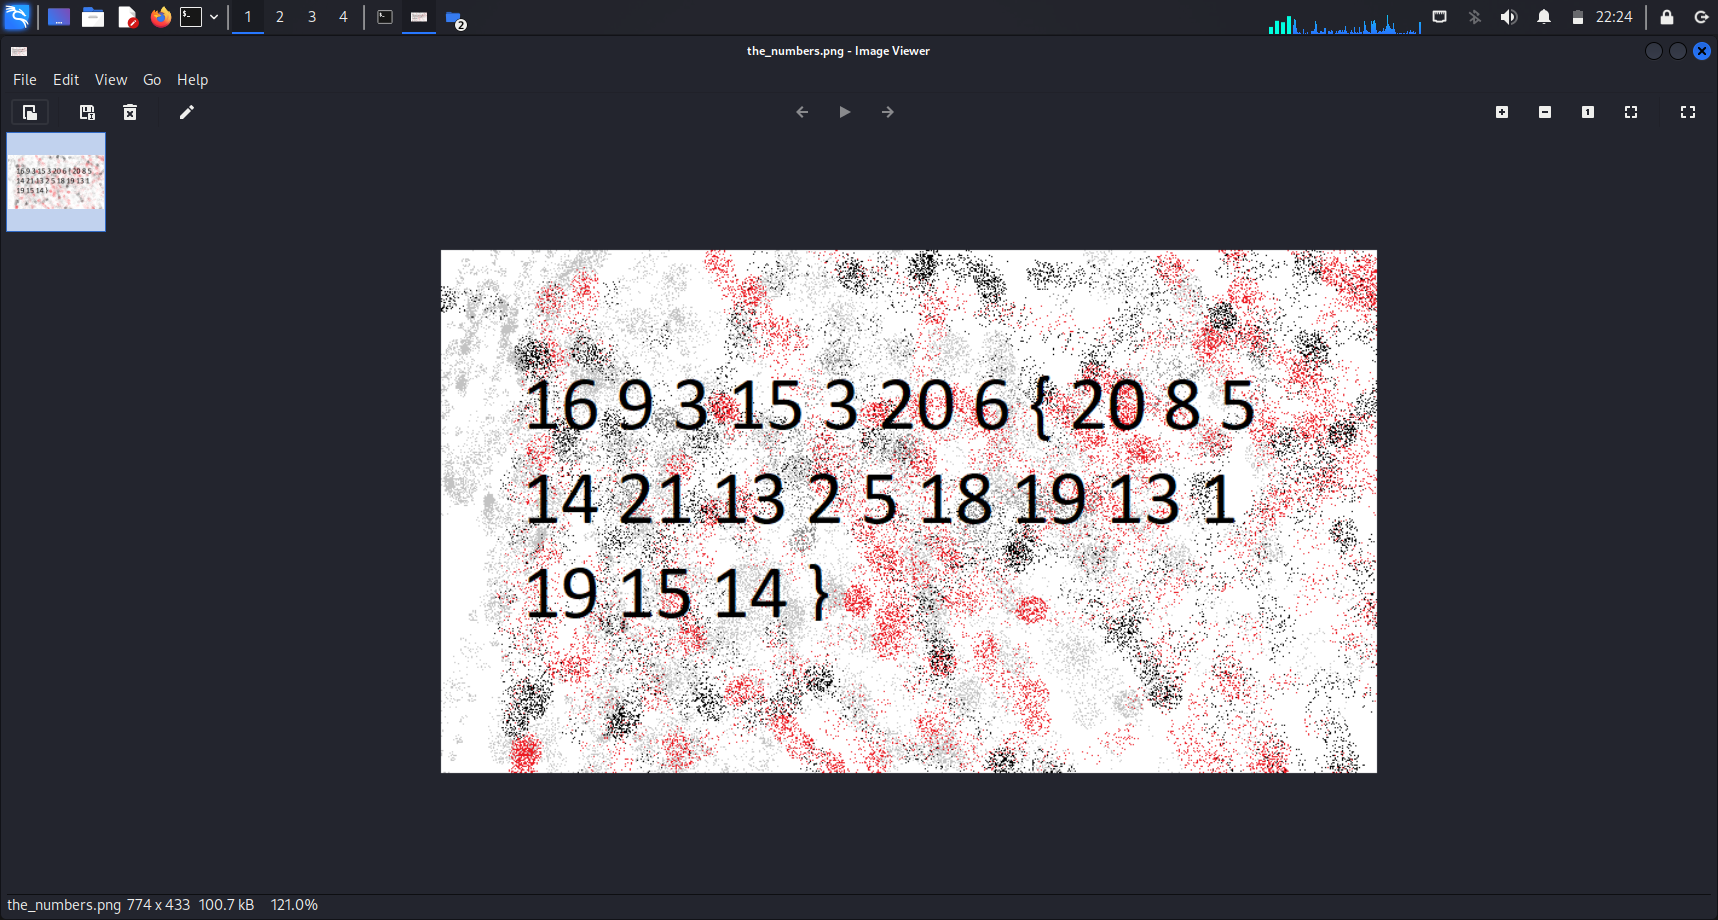This screenshot has width=1718, height=920.
Task: Open the View menu
Action: click(x=111, y=80)
